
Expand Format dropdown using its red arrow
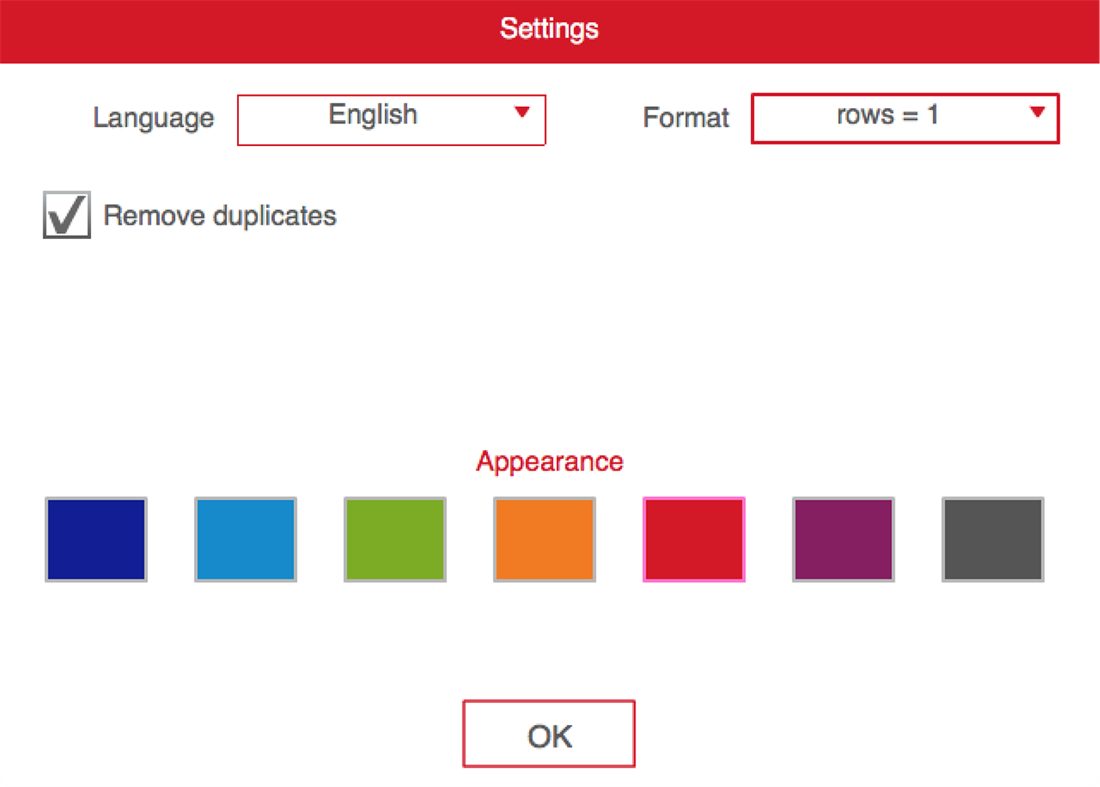point(1037,112)
